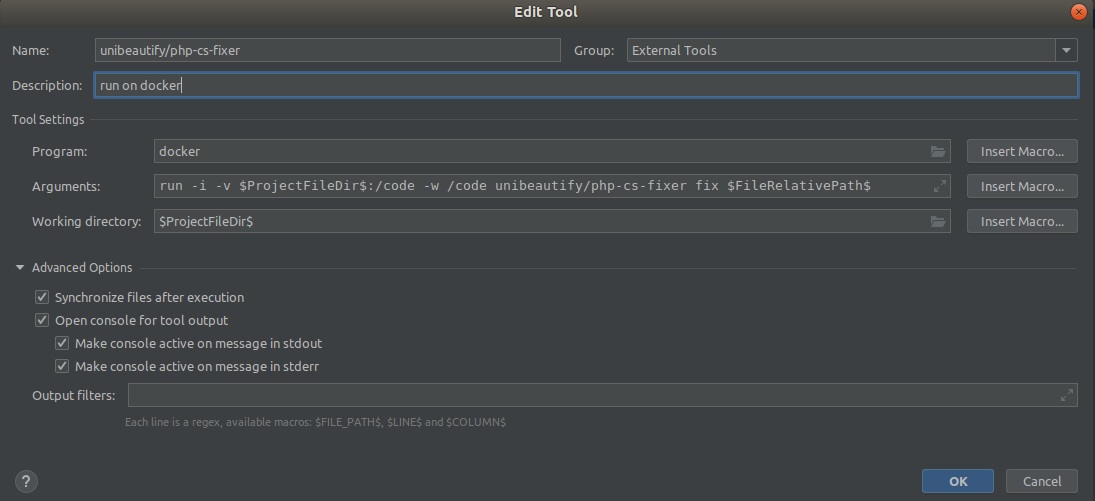Click into the Name text field

[x=326, y=51]
